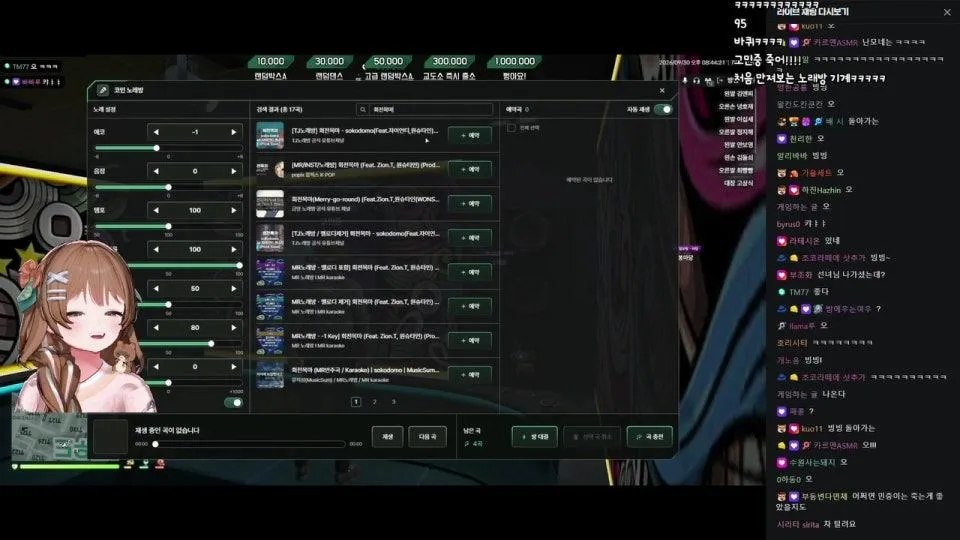Click the 300,000 reward label
This screenshot has width=960, height=540.
(449, 62)
